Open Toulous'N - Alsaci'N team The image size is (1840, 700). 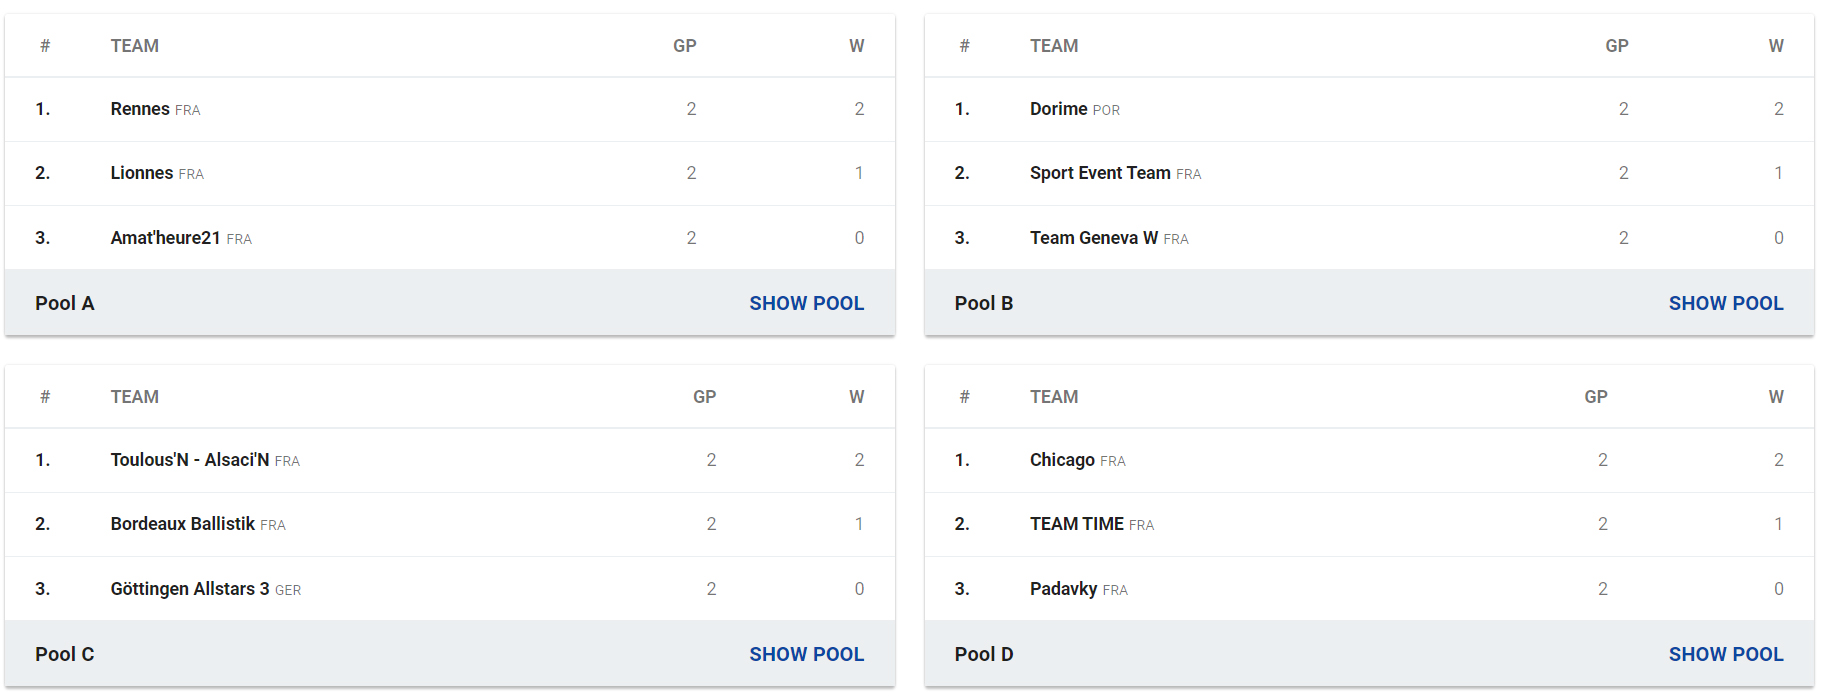190,460
